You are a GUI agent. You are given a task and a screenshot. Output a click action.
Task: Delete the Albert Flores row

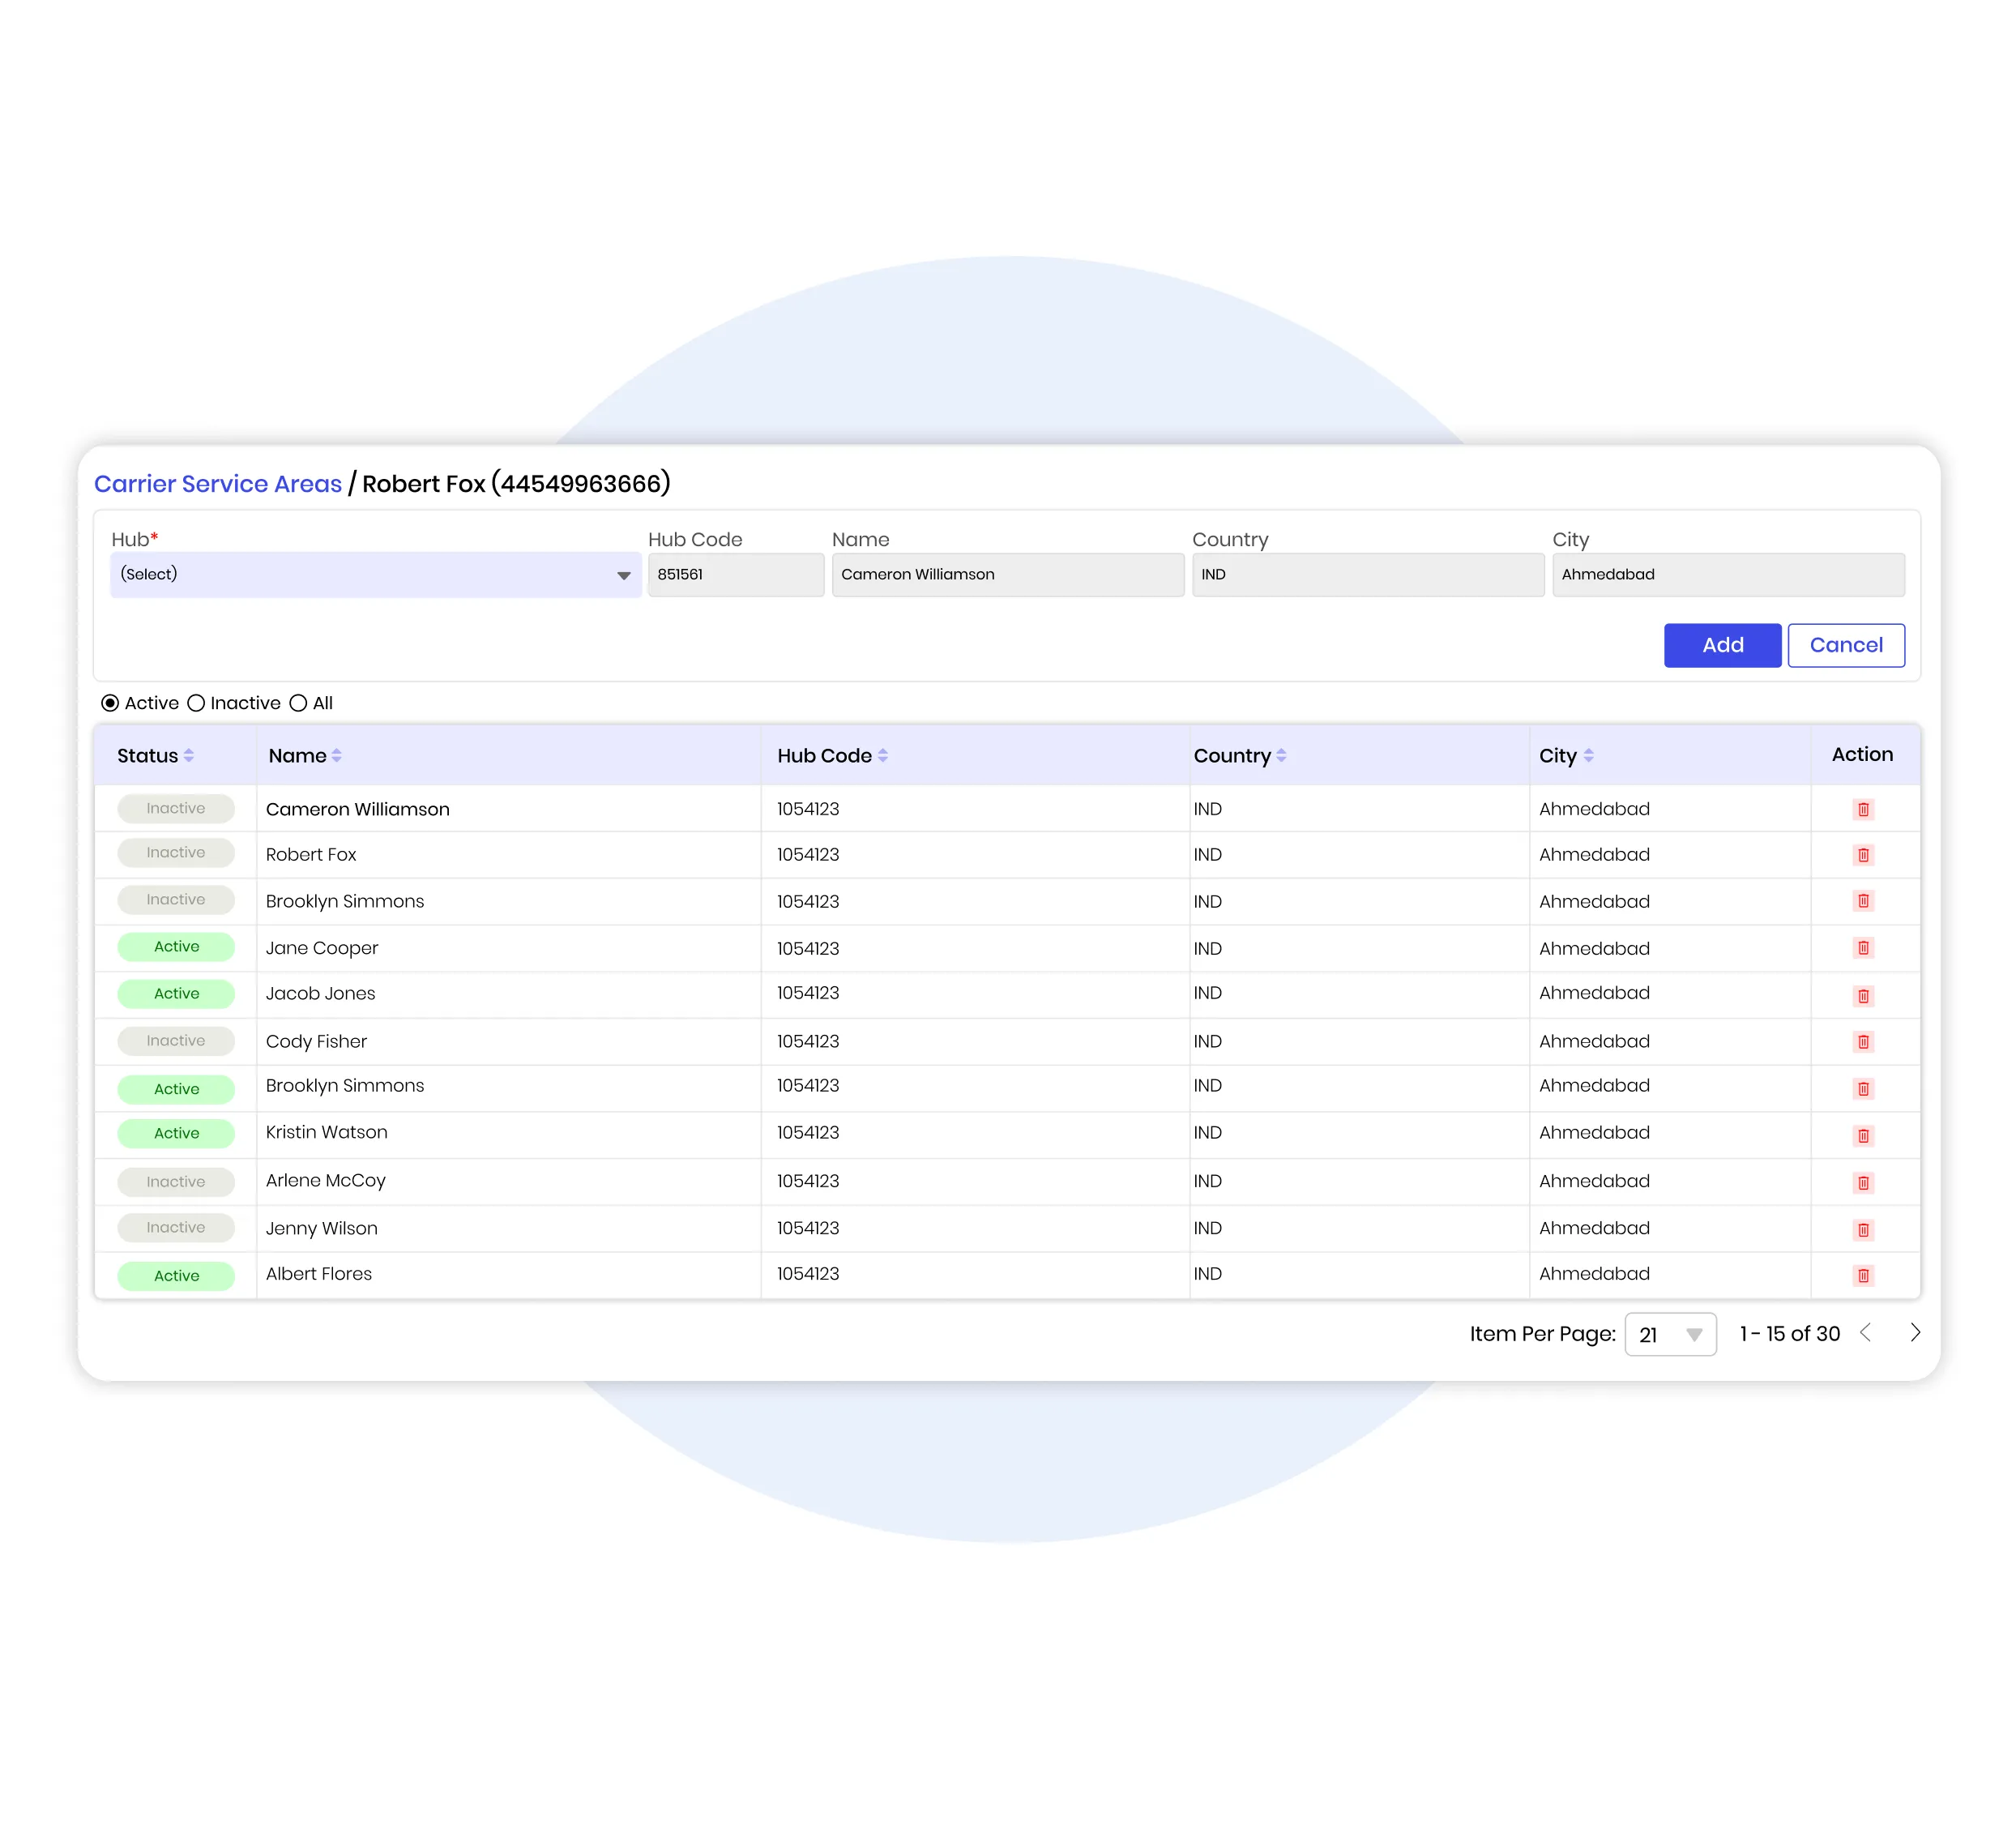pyautogui.click(x=1862, y=1275)
